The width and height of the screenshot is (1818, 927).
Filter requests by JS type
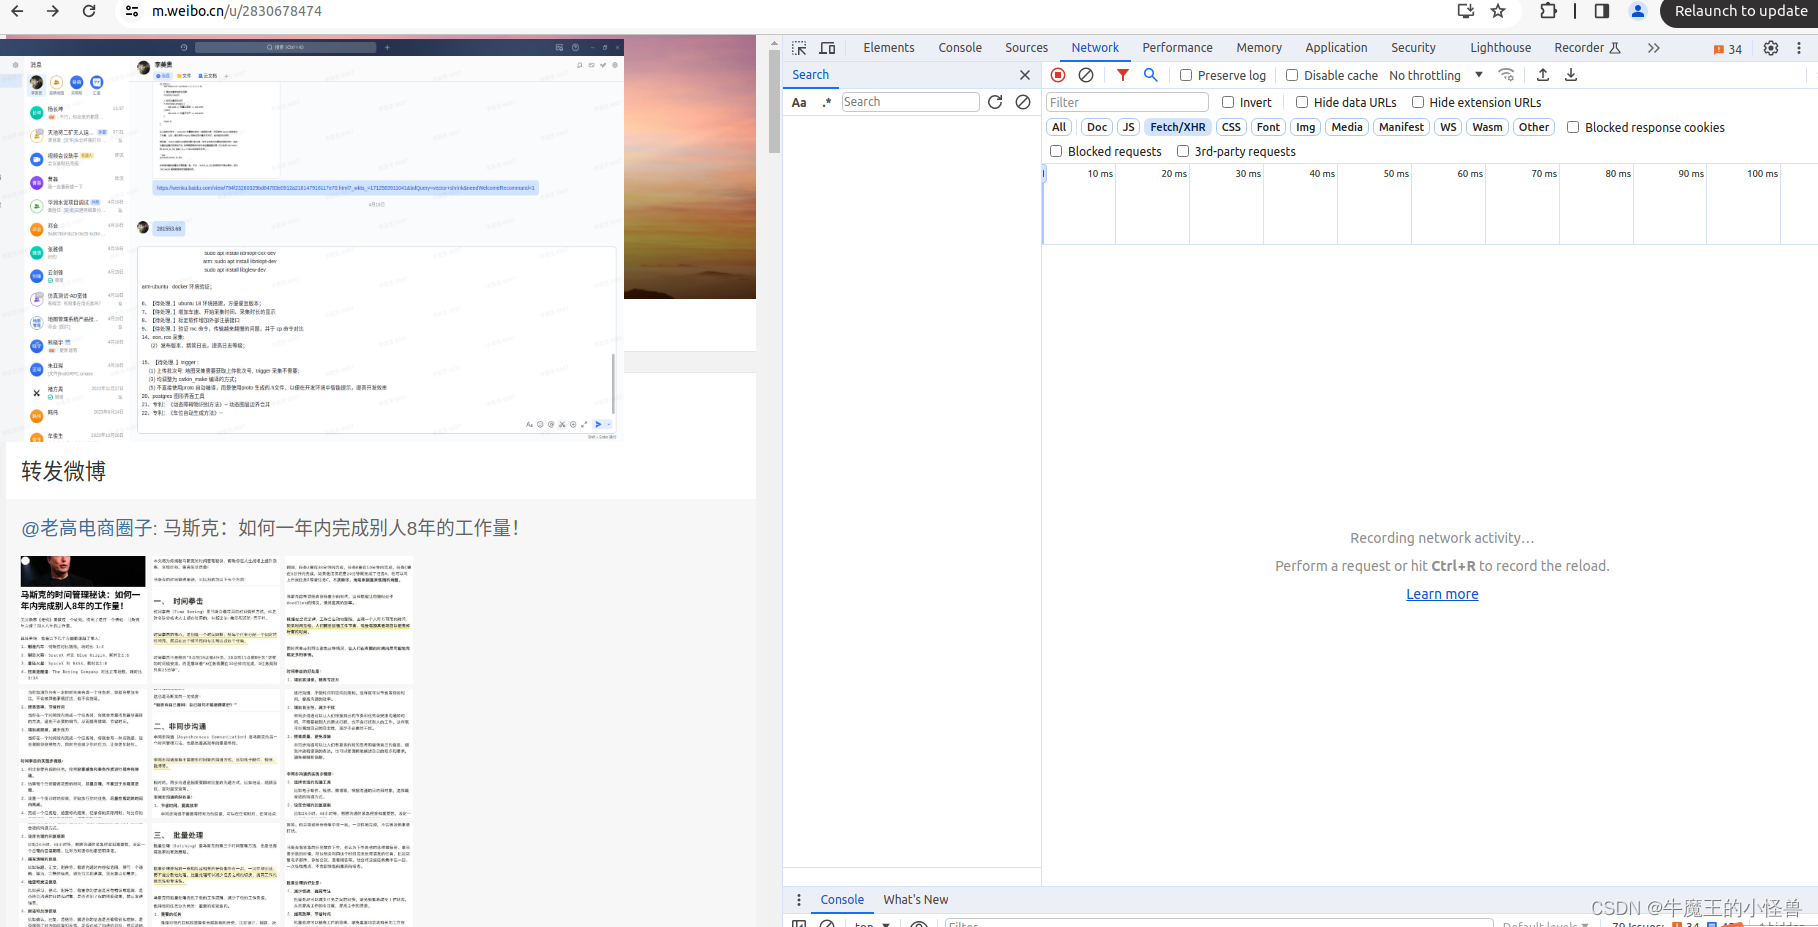(x=1128, y=127)
